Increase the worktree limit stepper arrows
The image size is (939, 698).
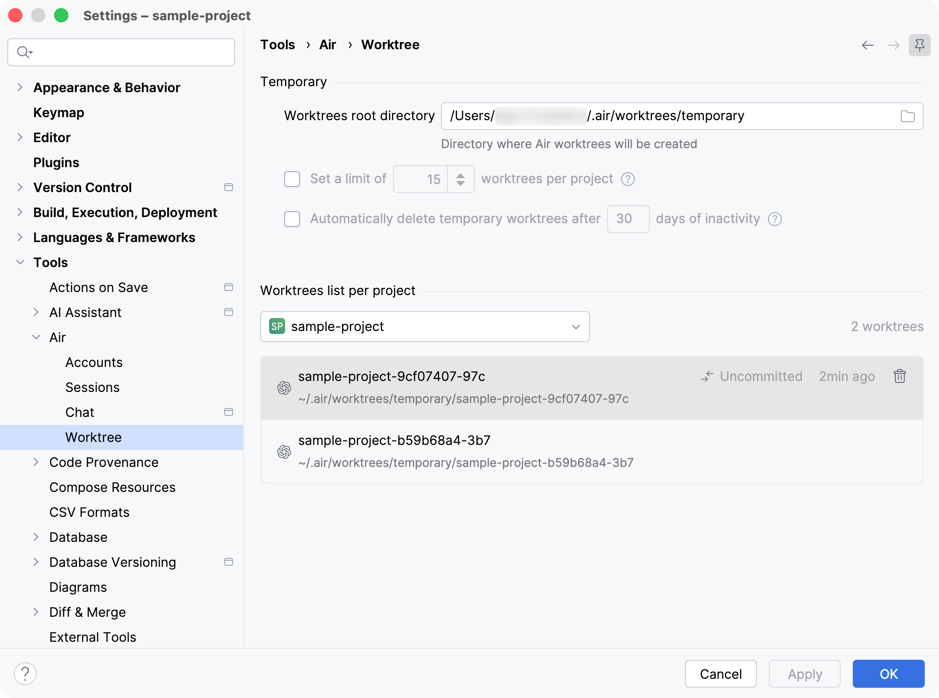461,179
